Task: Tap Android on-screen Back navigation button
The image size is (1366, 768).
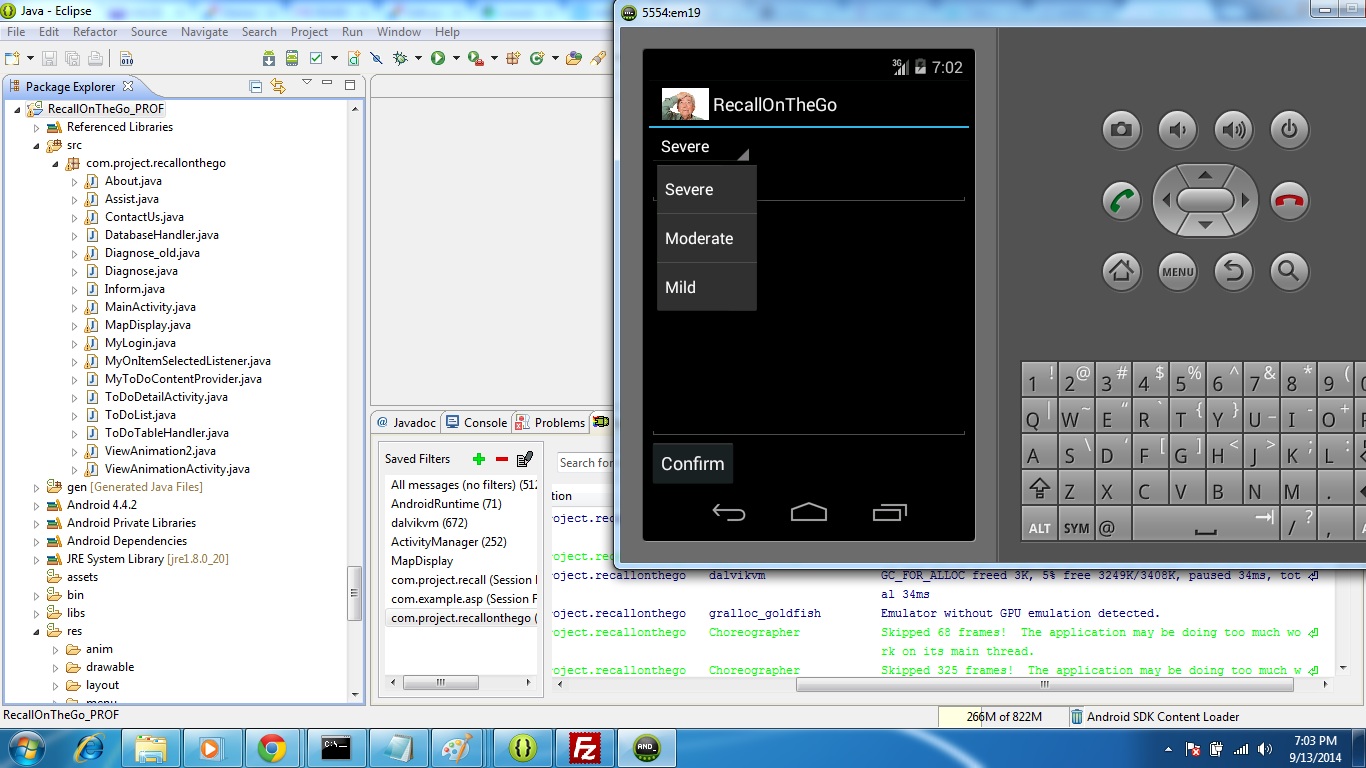Action: [729, 513]
